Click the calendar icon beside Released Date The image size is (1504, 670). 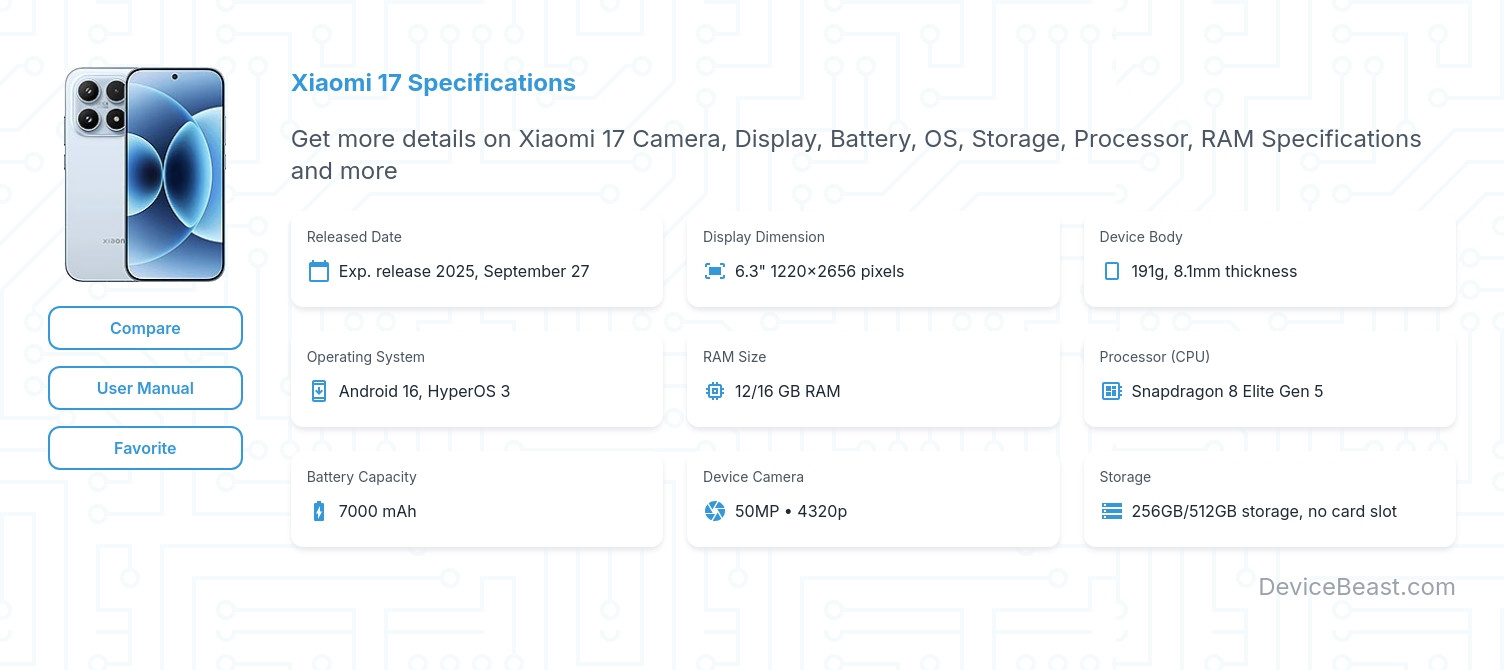tap(318, 271)
